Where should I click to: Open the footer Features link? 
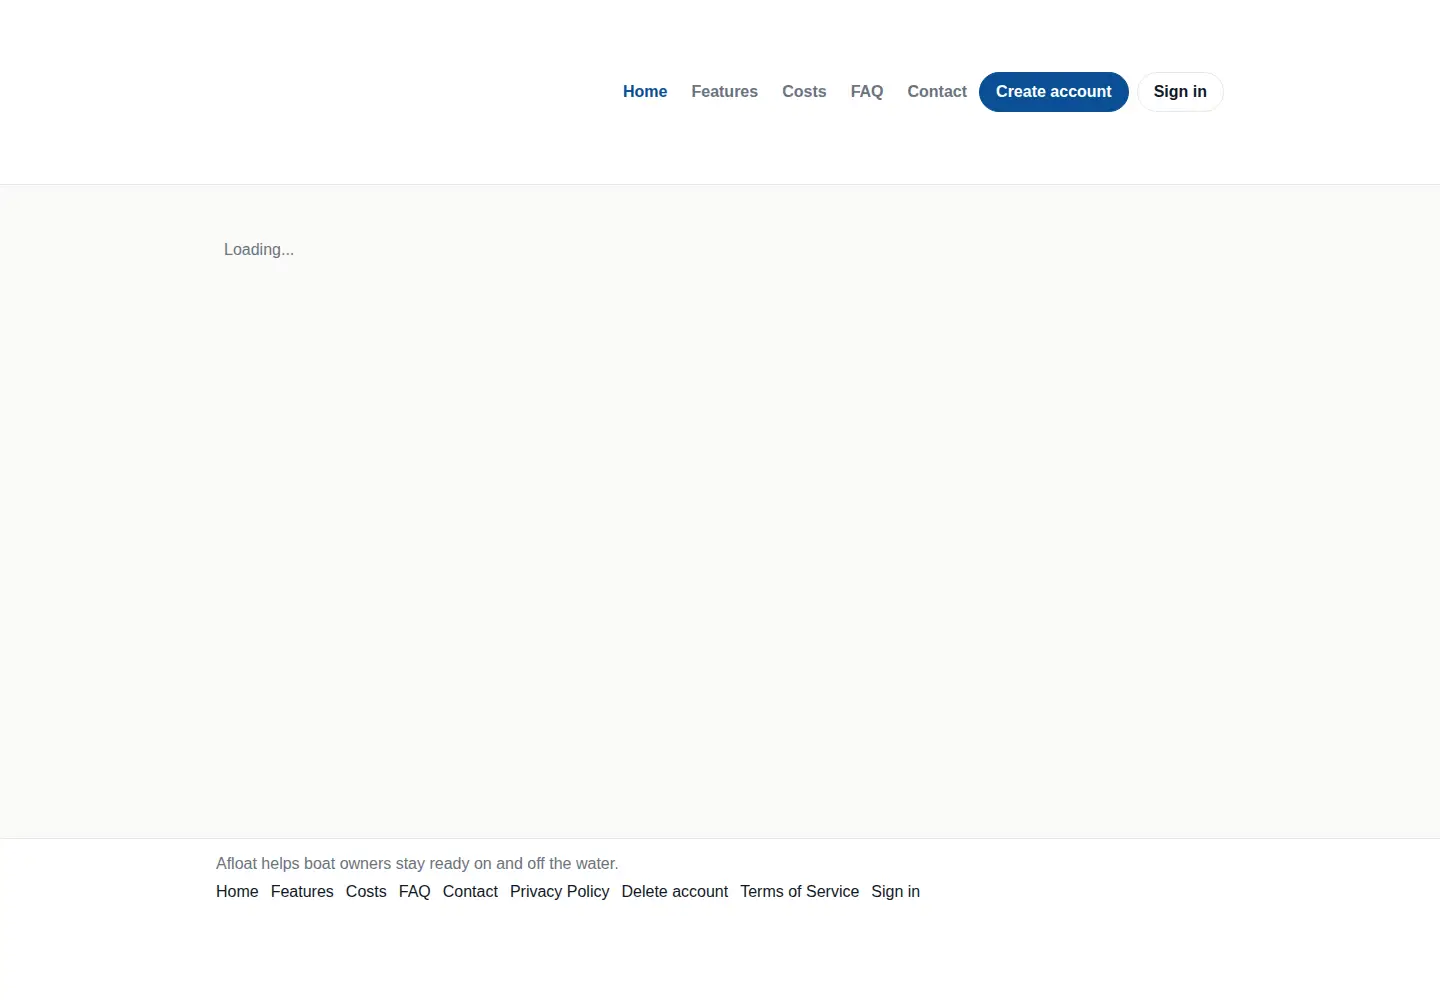302,892
